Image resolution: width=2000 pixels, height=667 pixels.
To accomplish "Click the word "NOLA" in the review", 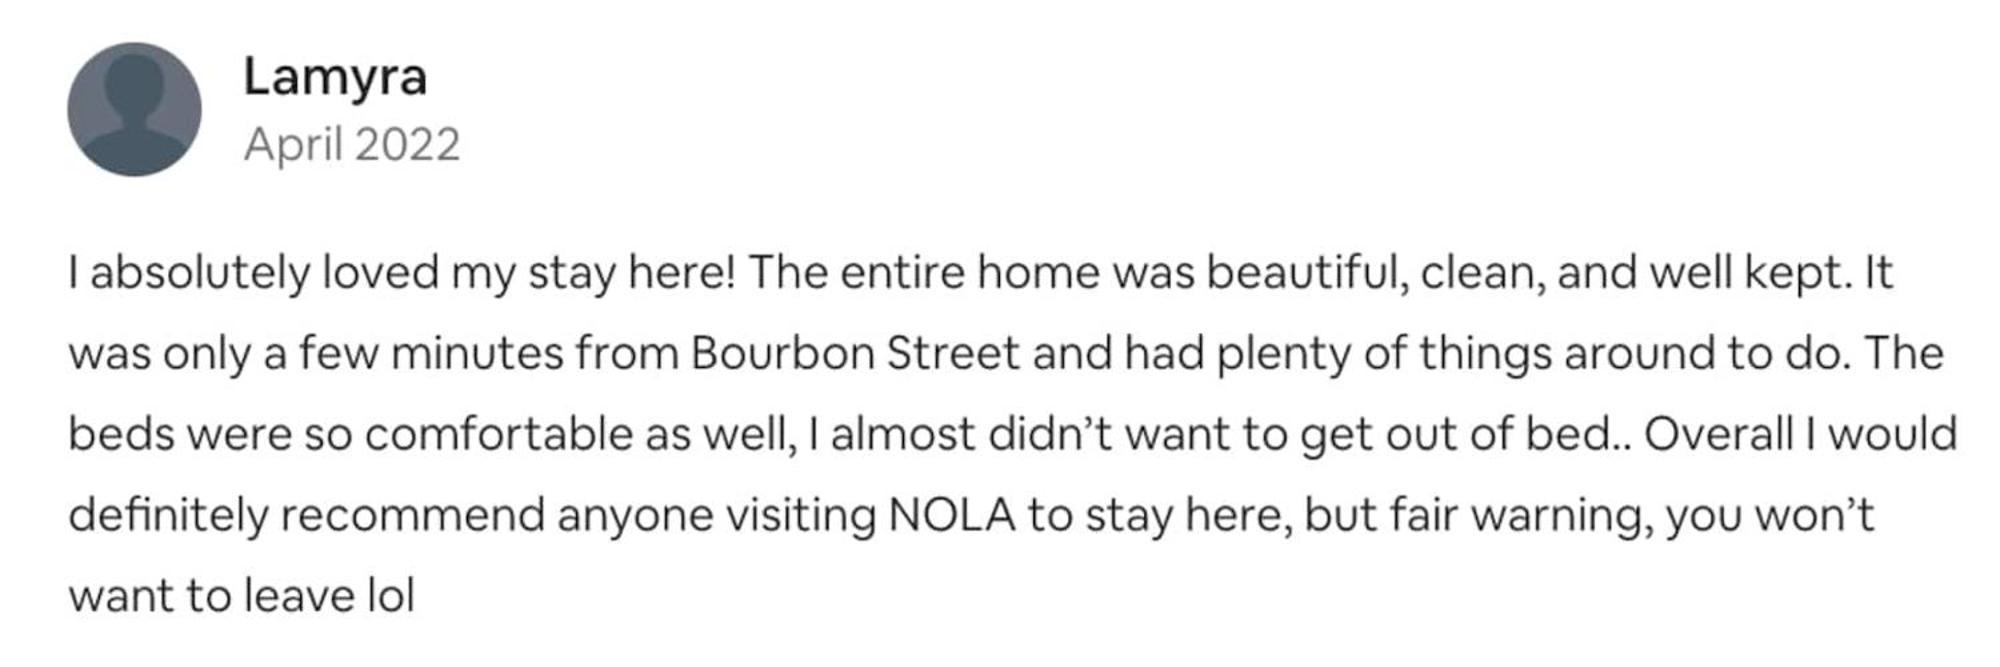I will (x=951, y=516).
